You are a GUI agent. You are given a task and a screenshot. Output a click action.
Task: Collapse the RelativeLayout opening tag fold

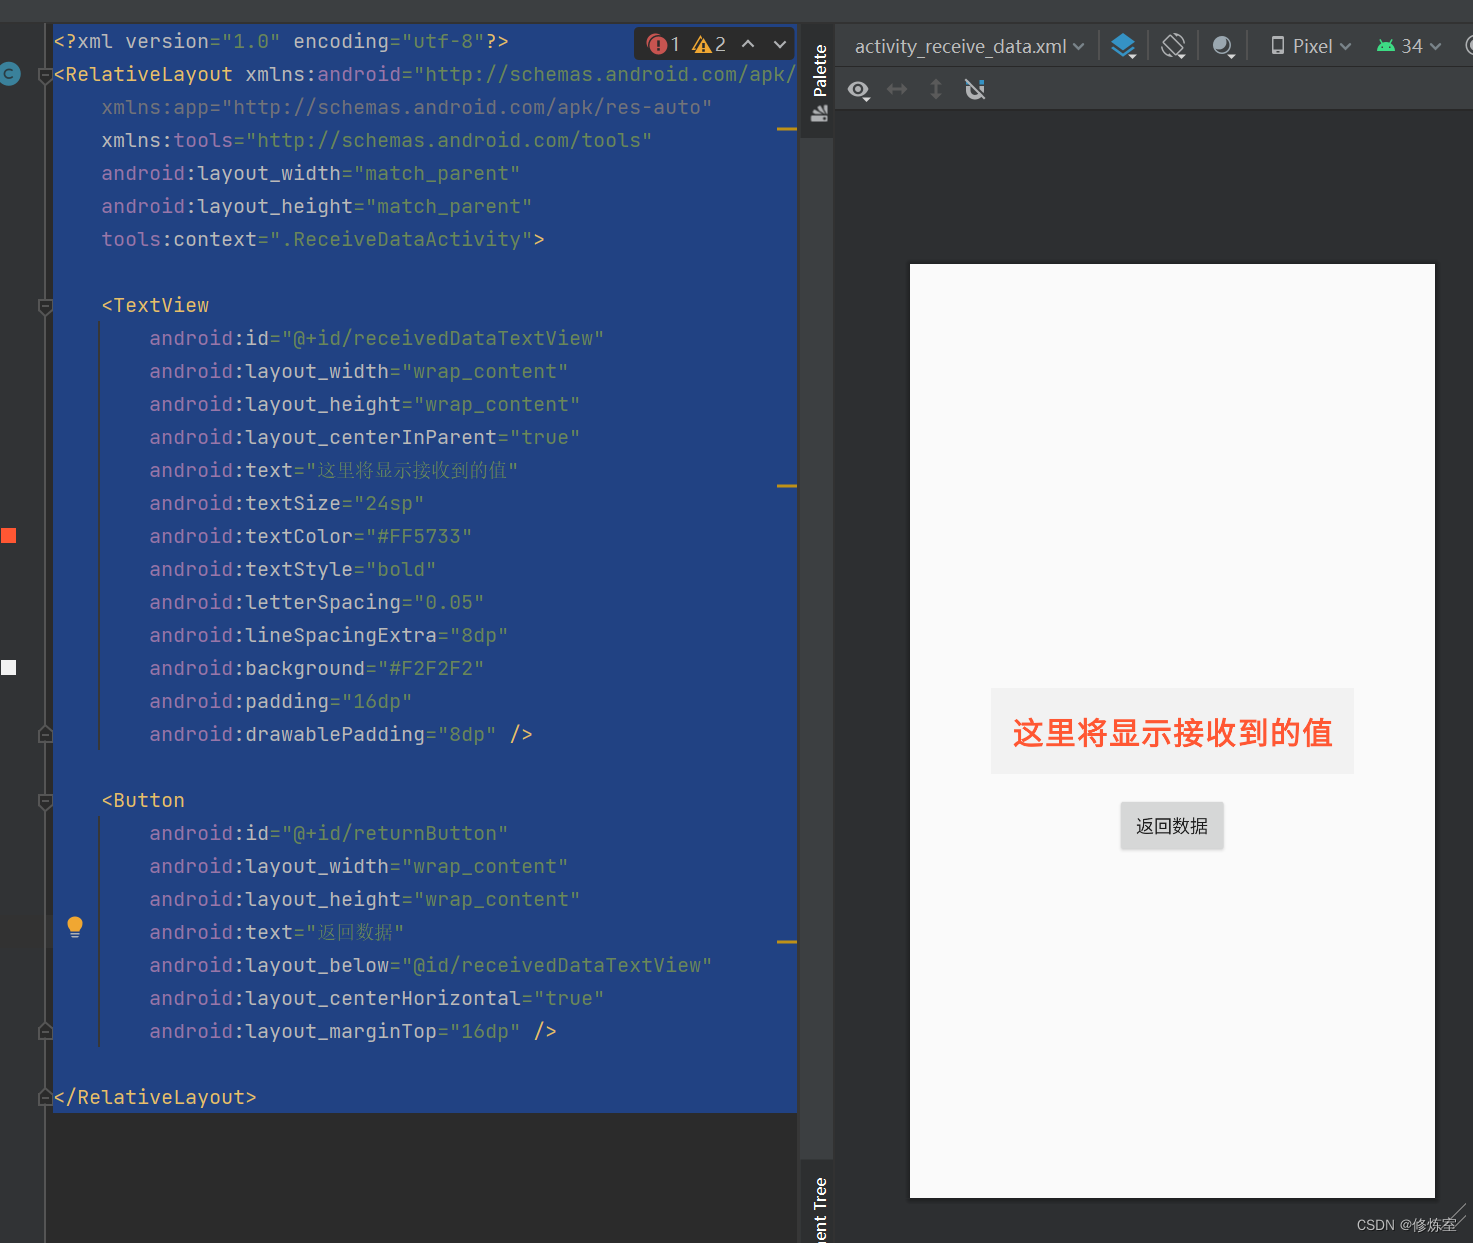point(45,75)
